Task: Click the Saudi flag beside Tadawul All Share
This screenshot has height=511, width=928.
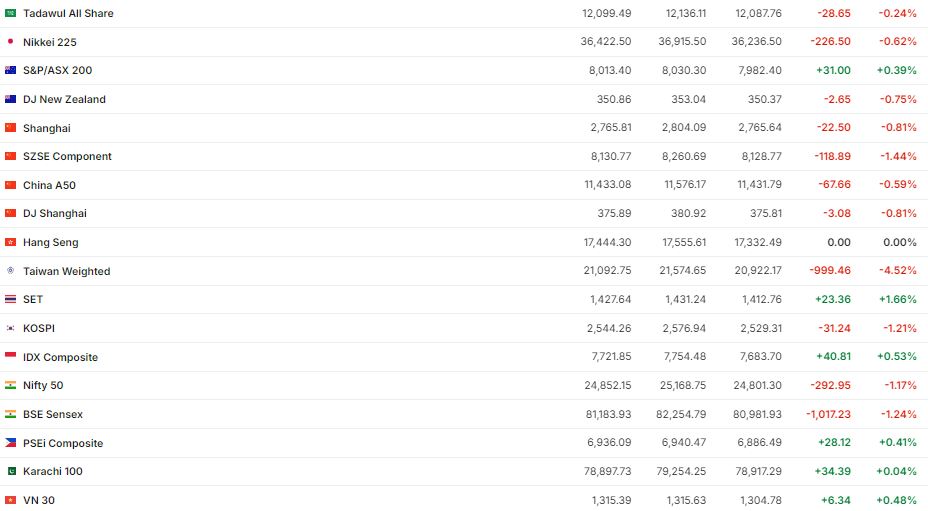Action: [x=11, y=13]
